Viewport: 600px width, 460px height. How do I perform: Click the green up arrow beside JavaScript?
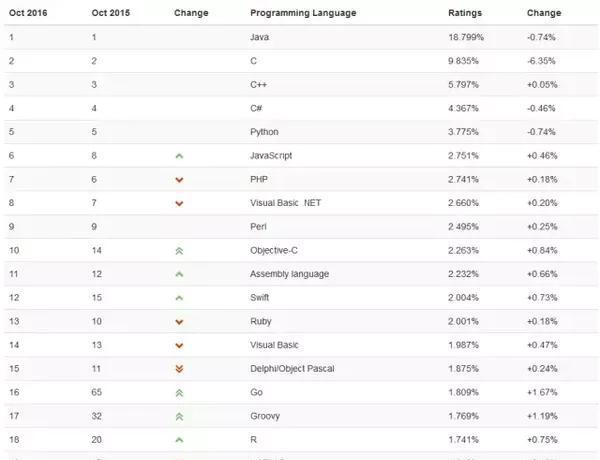pos(179,156)
